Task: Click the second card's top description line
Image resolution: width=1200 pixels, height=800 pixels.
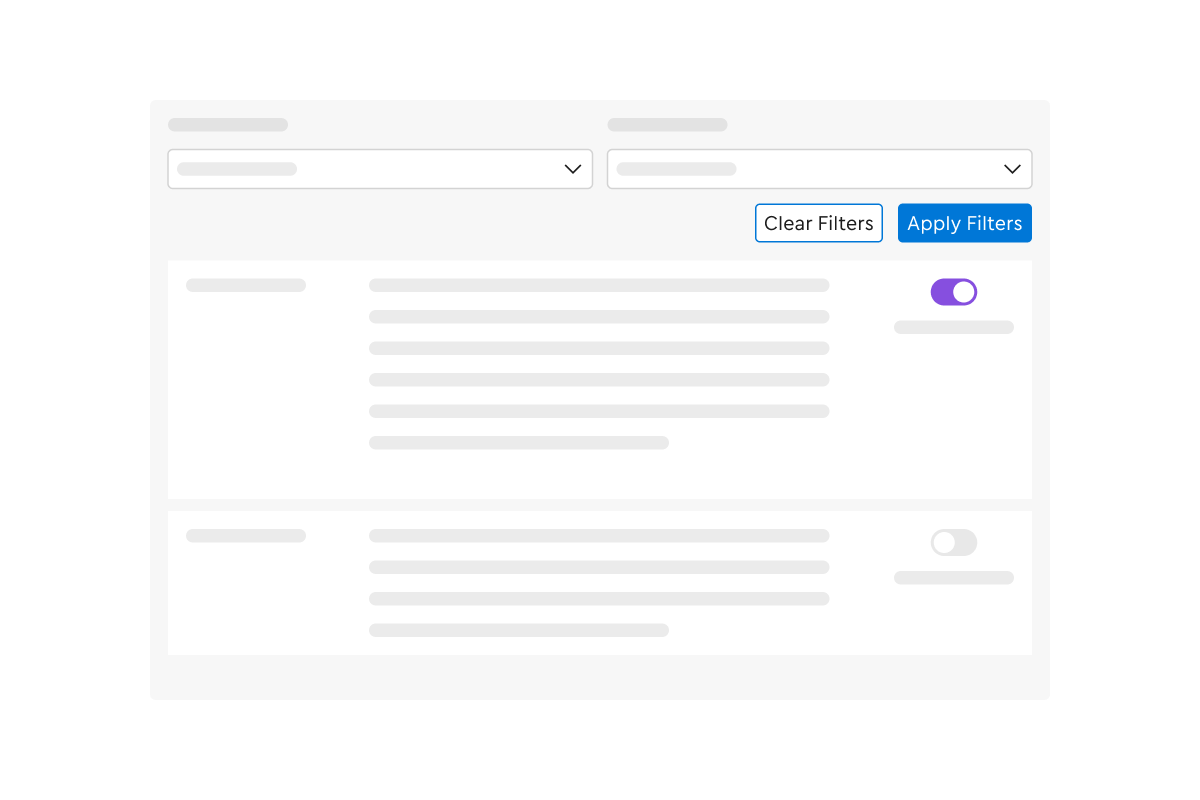Action: point(599,536)
